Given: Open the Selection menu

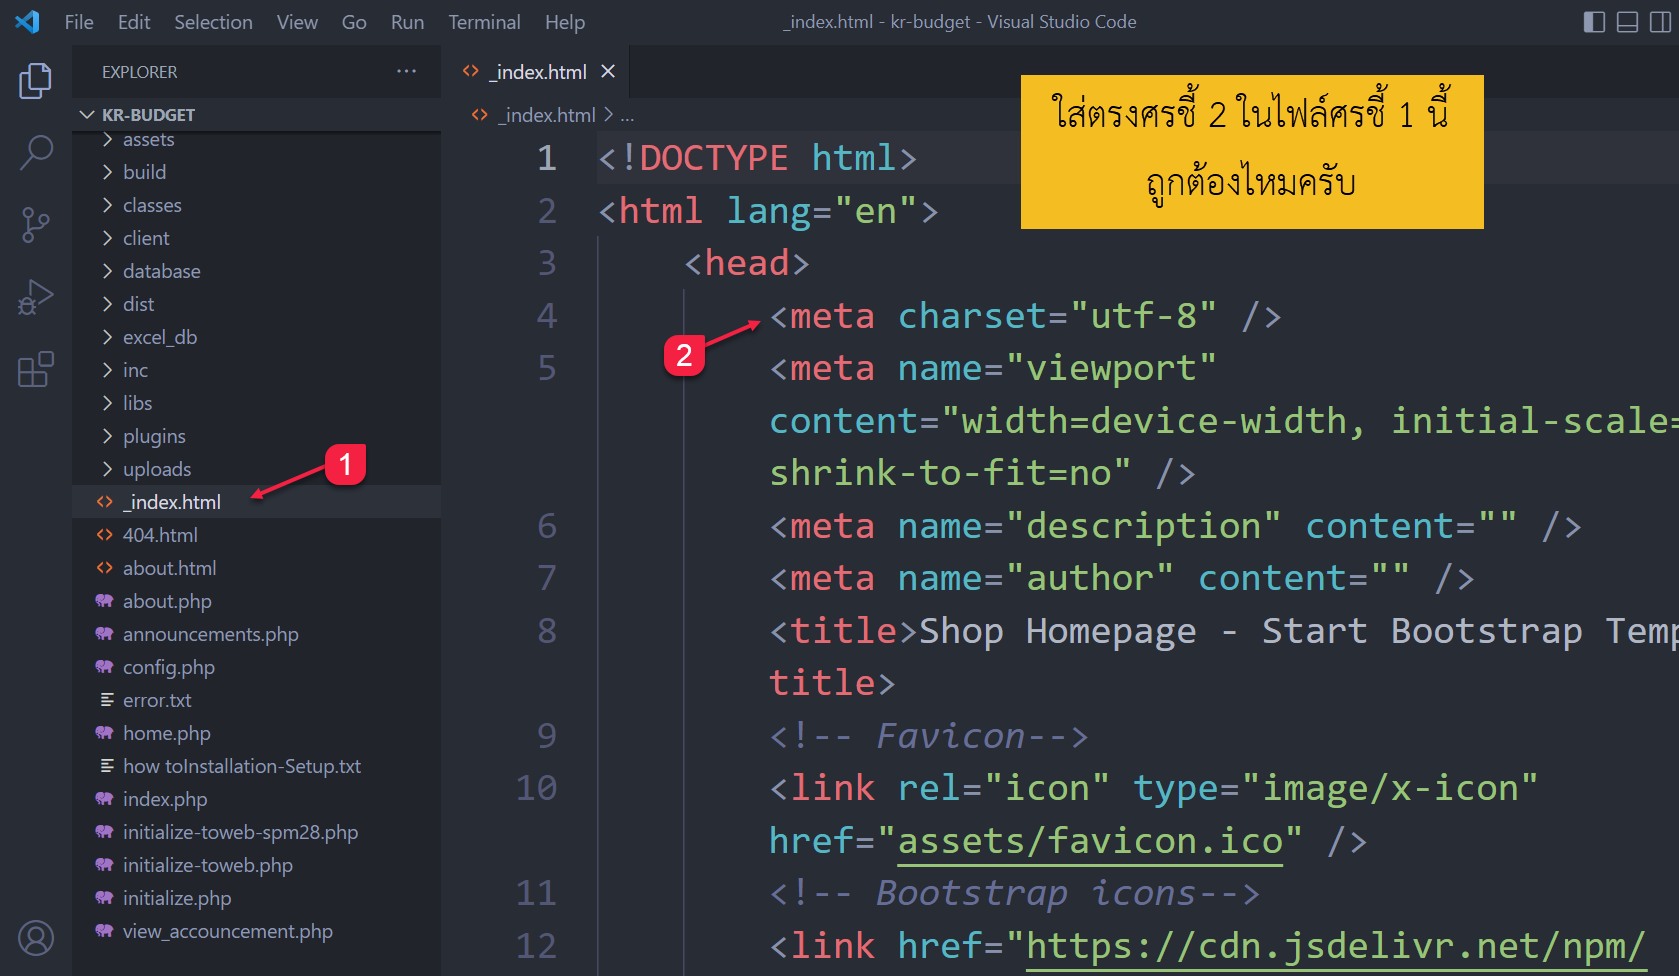Looking at the screenshot, I should click(x=213, y=22).
